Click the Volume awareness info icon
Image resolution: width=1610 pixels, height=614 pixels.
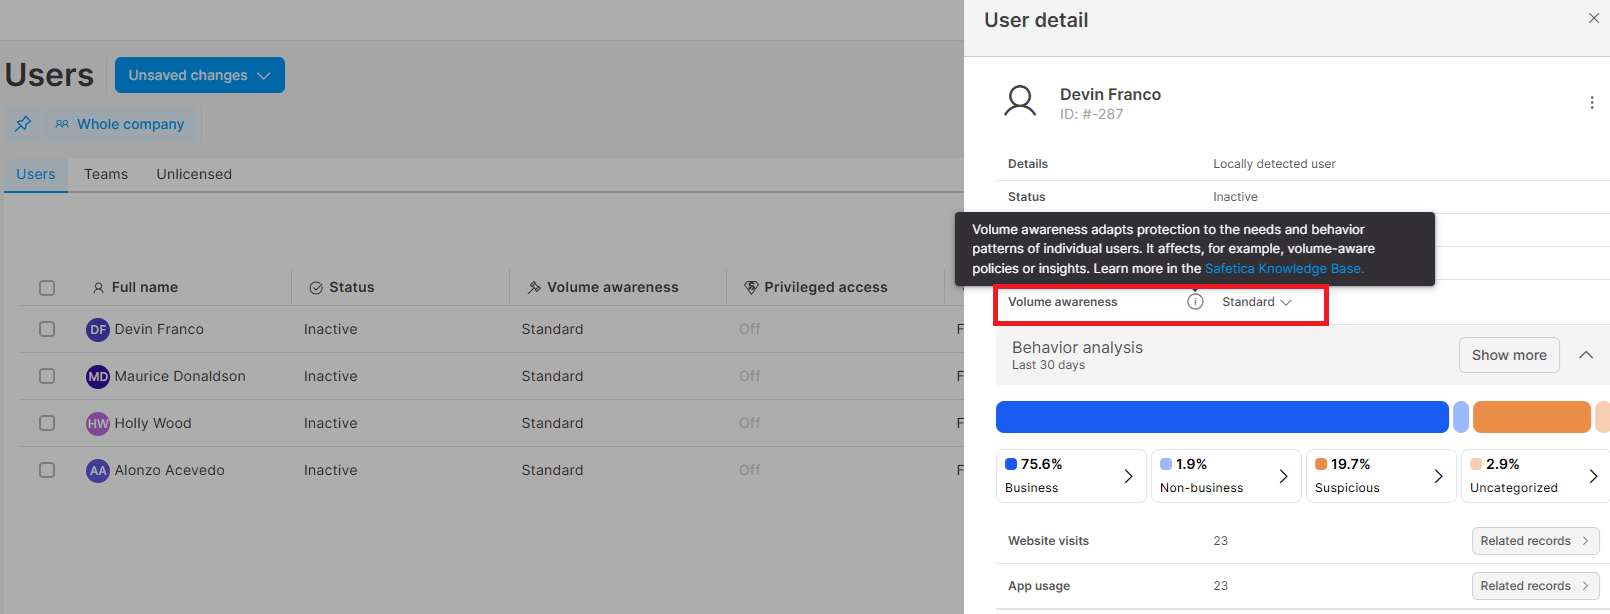[1195, 302]
